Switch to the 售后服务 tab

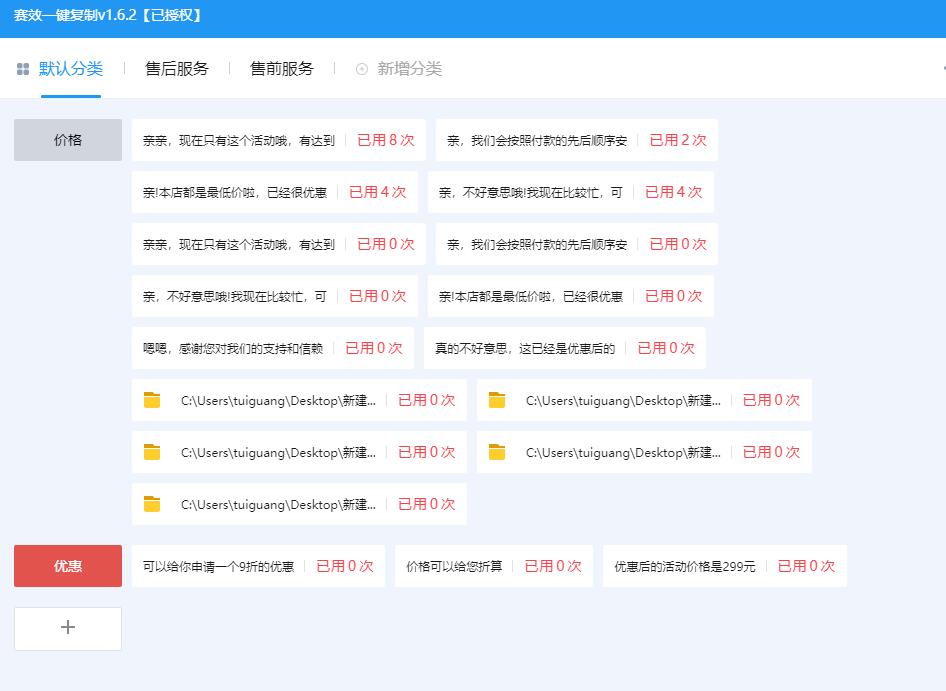click(177, 68)
